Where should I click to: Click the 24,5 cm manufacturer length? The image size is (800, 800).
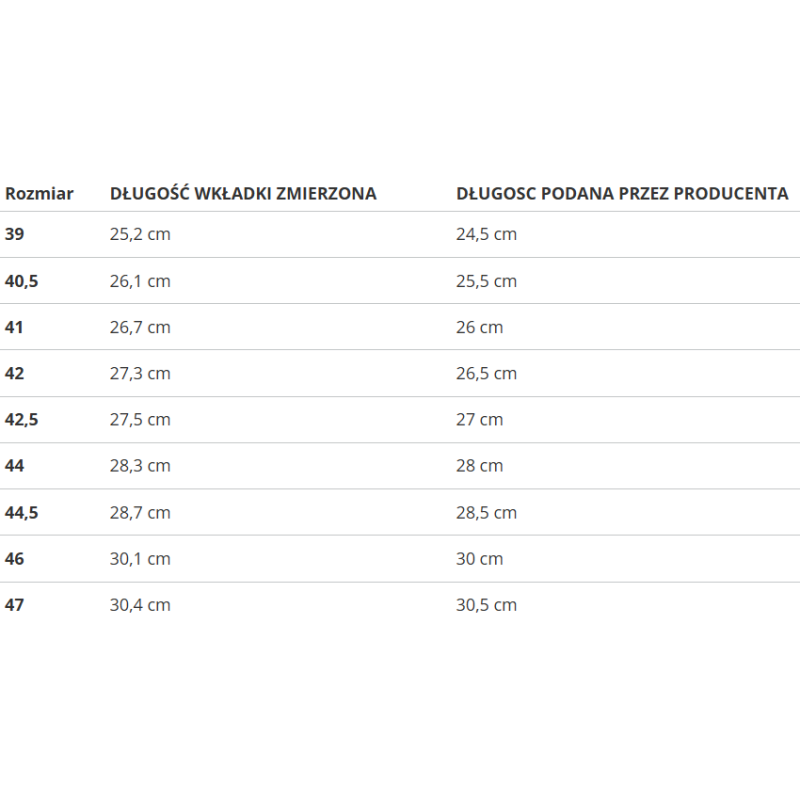486,234
